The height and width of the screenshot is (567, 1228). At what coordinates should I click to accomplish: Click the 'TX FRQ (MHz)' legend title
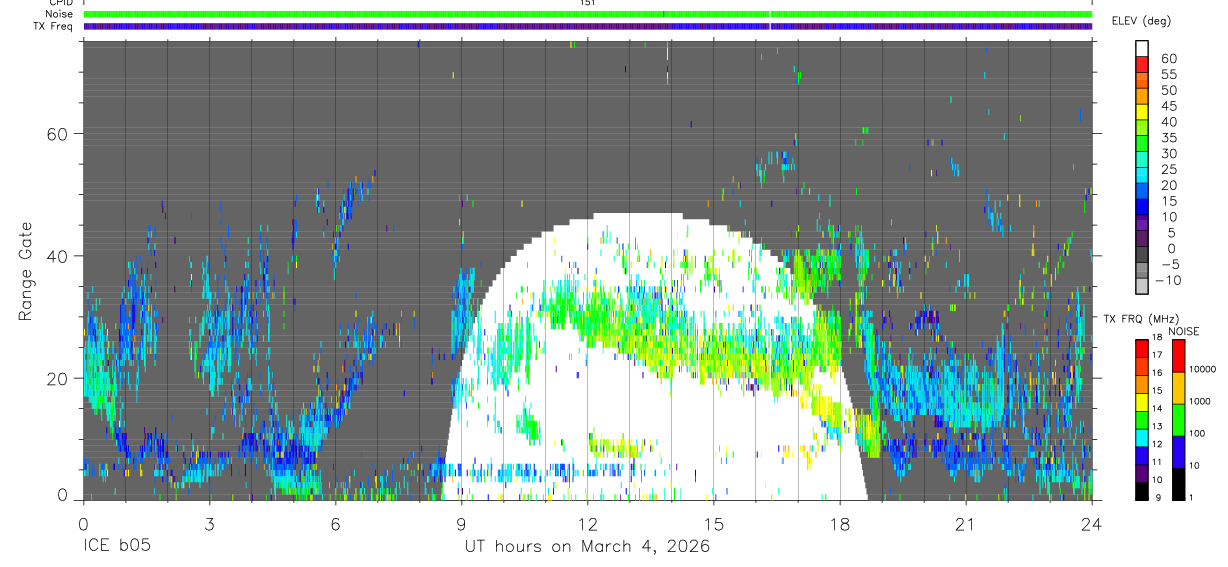pos(1140,319)
